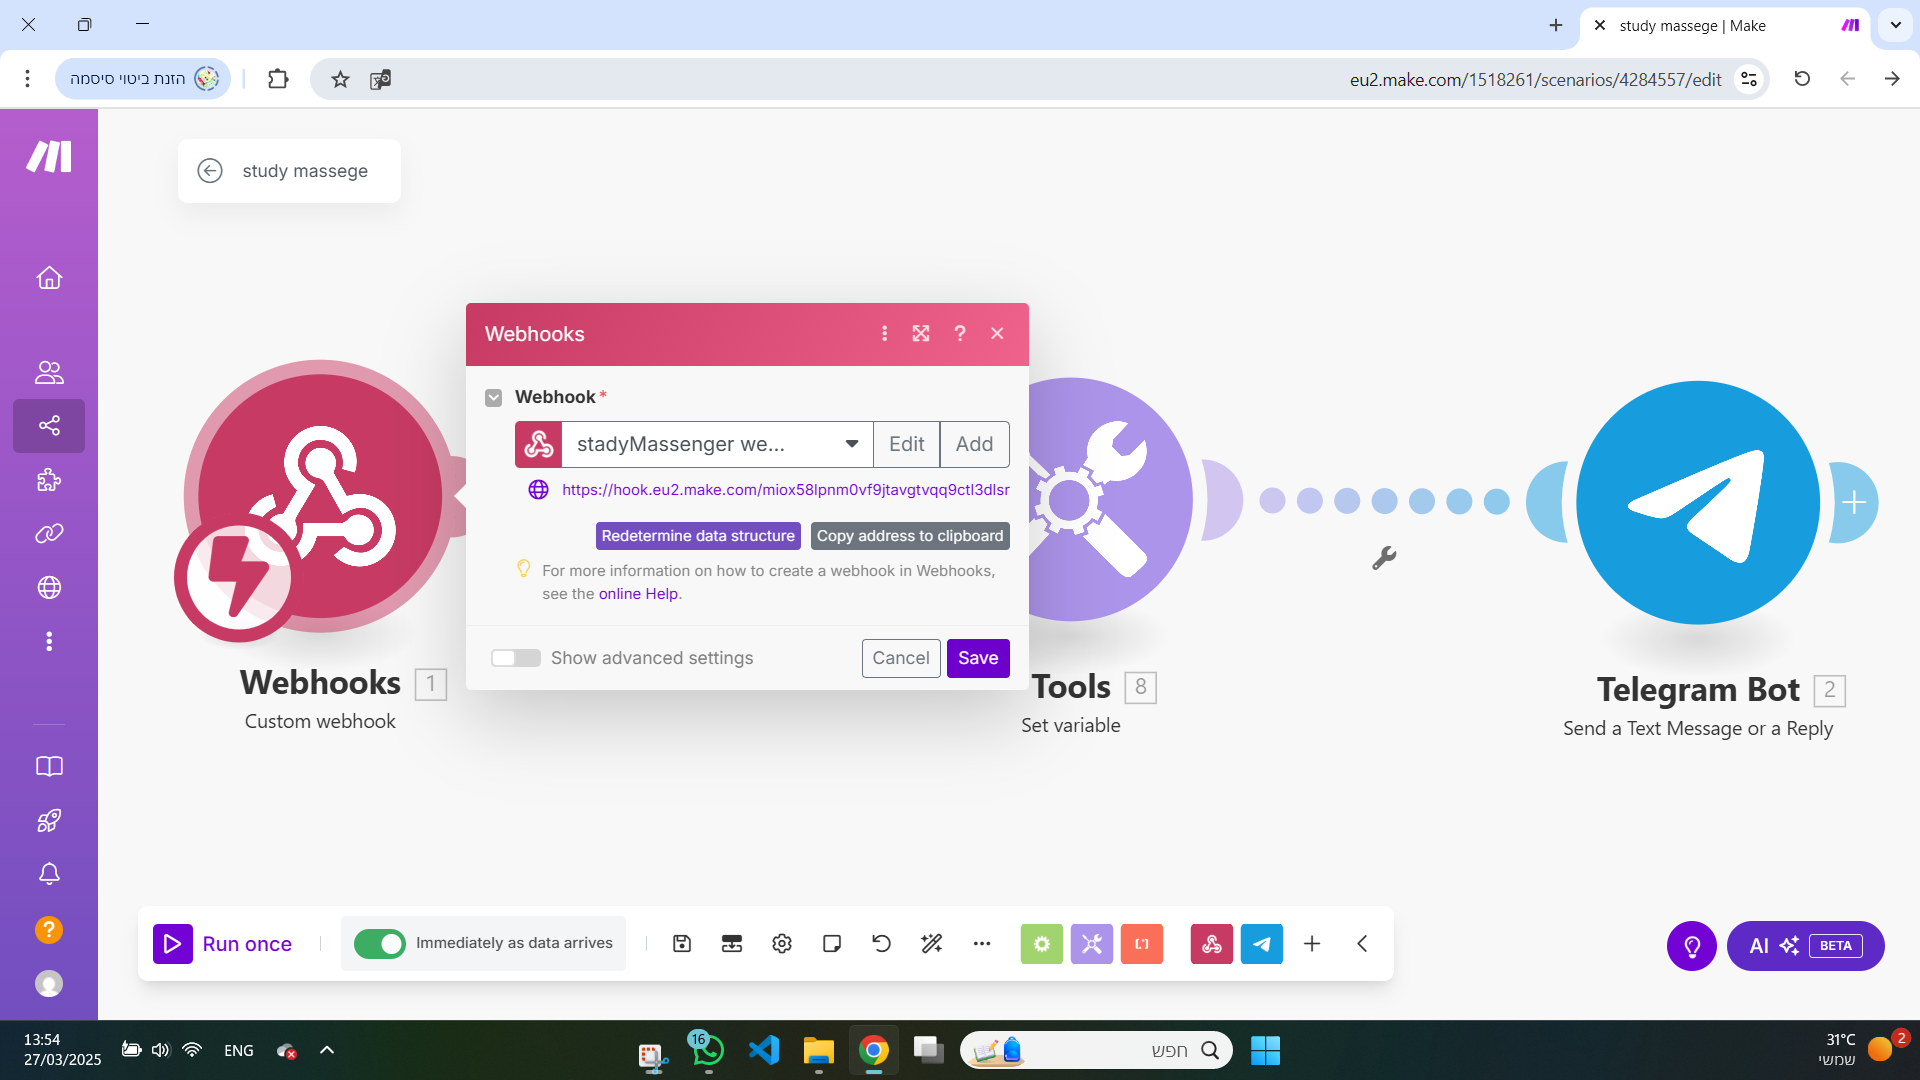This screenshot has height=1080, width=1920.
Task: Click the Redetermine data structure button
Action: [698, 536]
